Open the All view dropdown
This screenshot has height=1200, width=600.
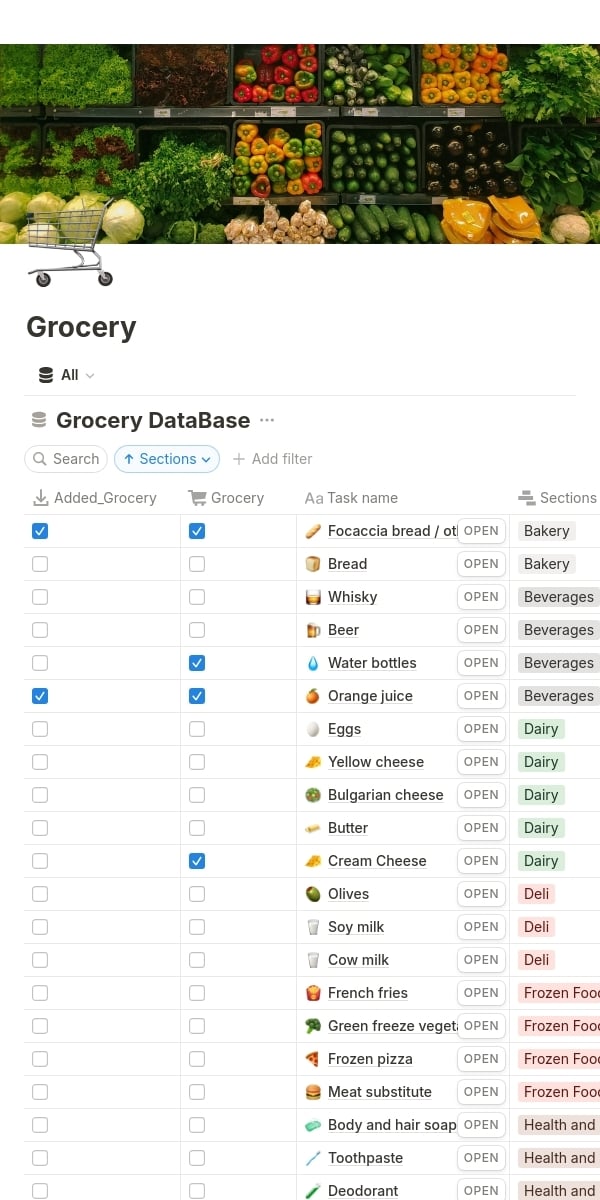[68, 375]
